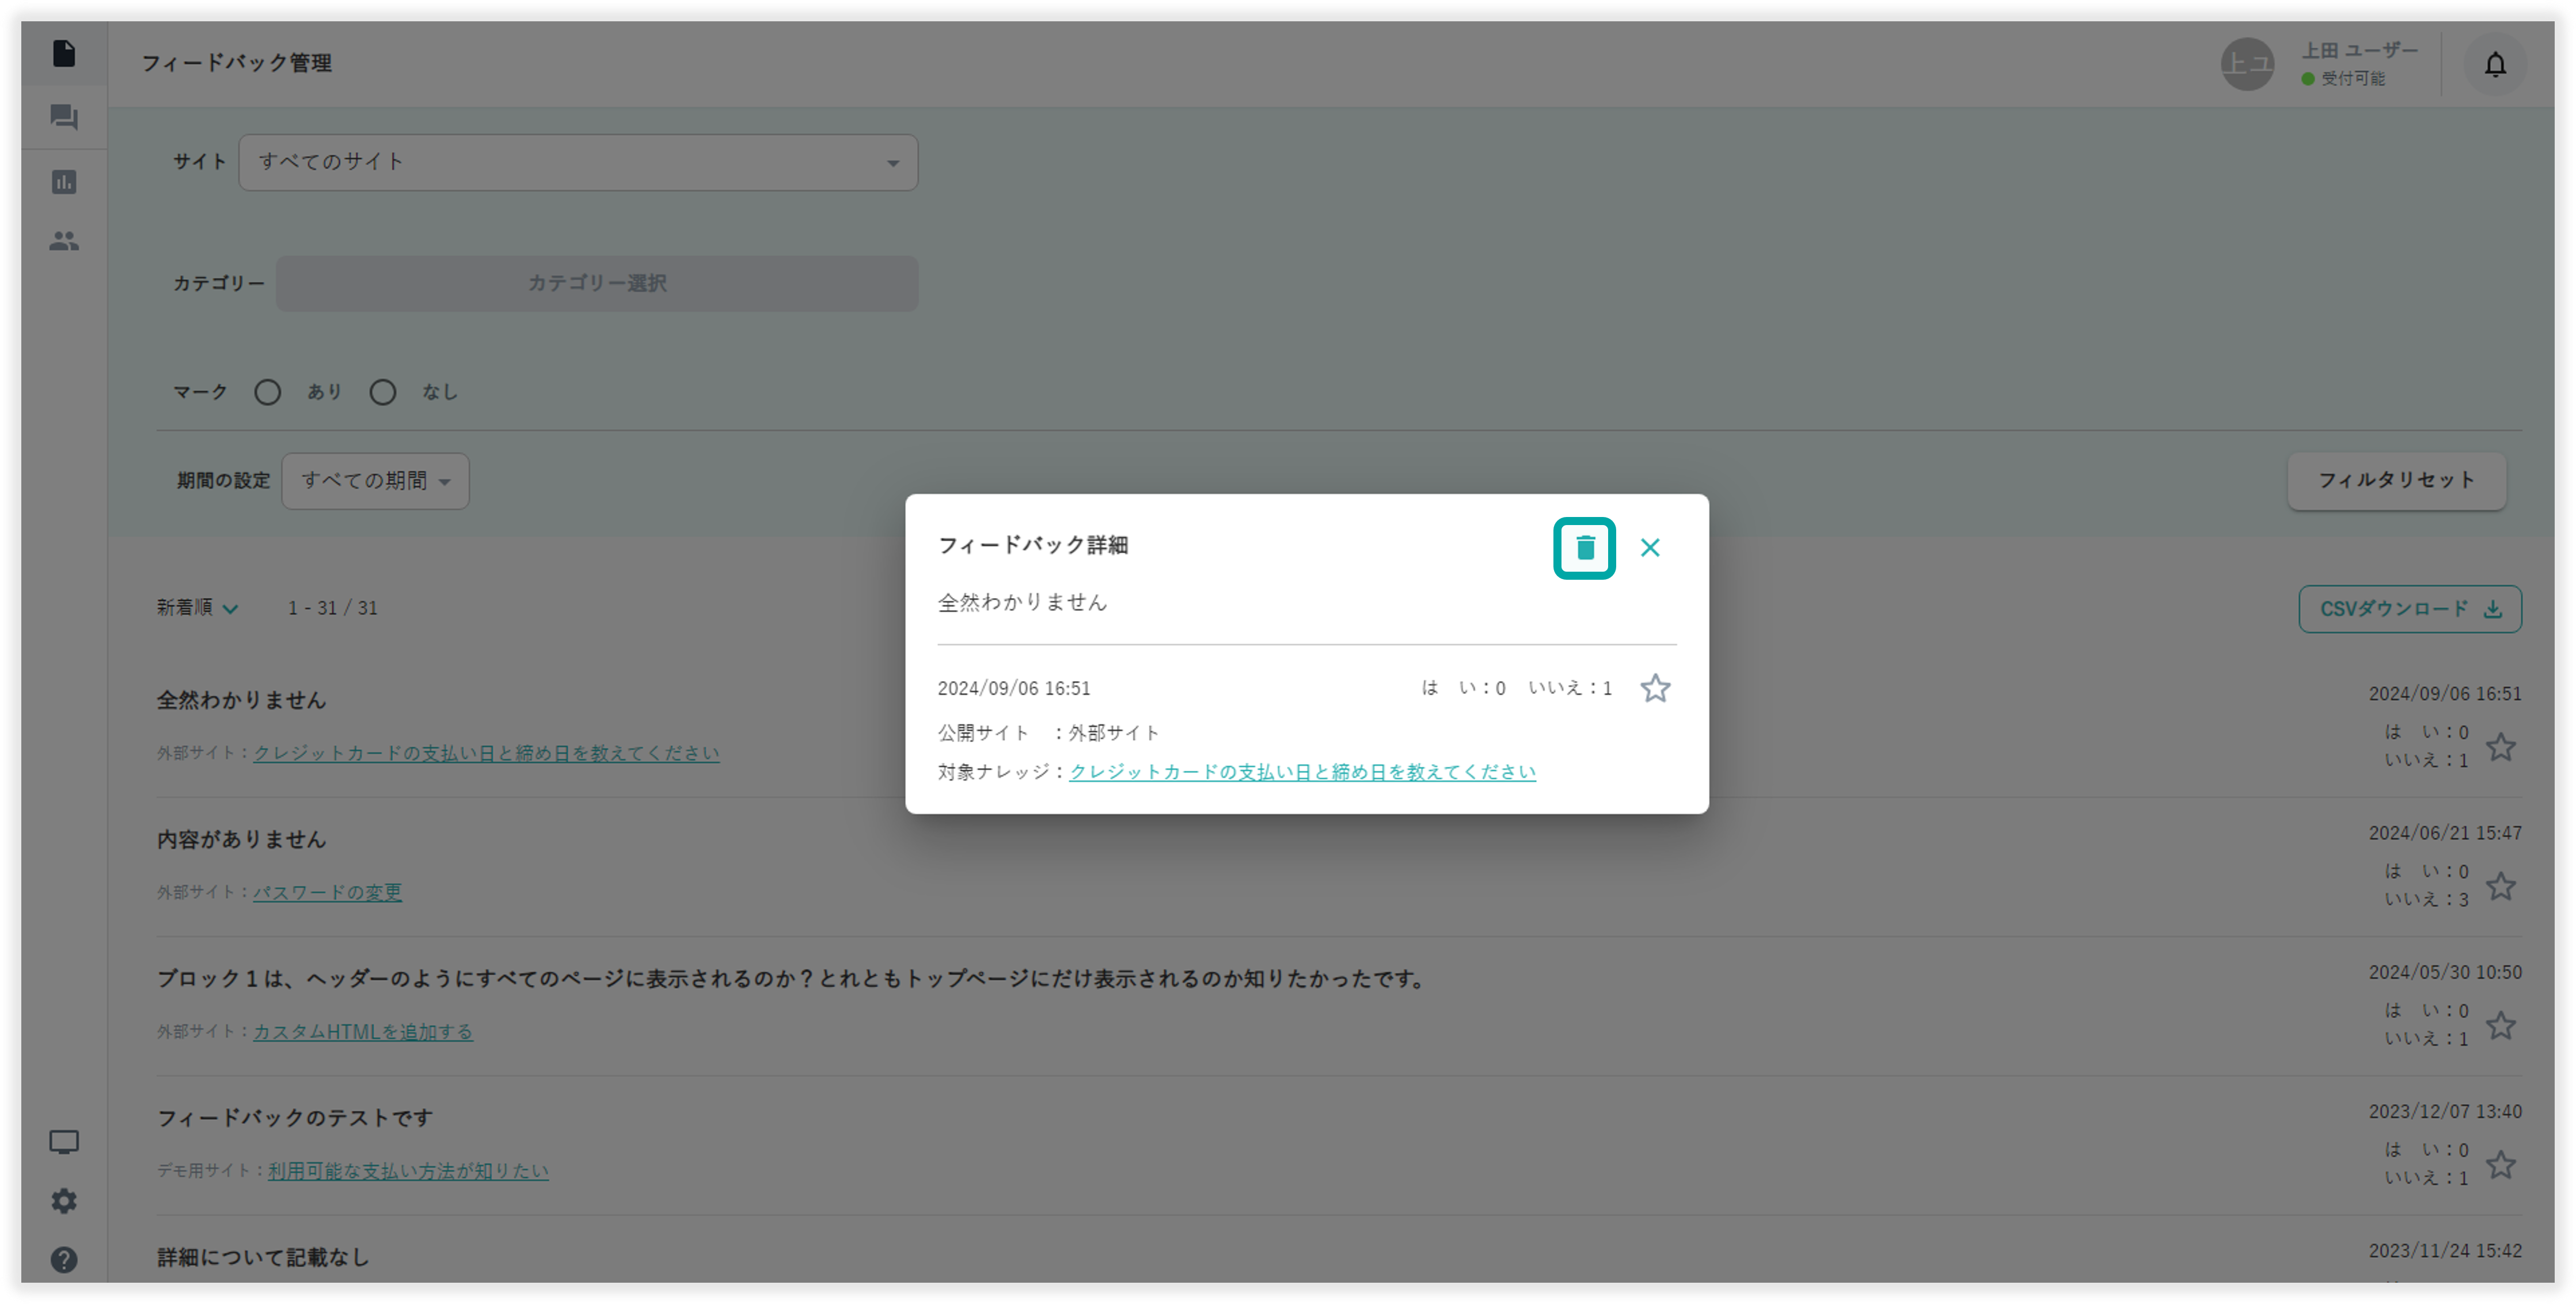The image size is (2576, 1304).
Task: Click the フィードバック管理 page title
Action: click(236, 63)
